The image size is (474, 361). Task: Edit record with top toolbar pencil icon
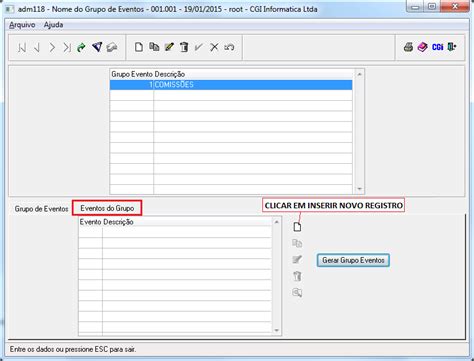[x=169, y=47]
